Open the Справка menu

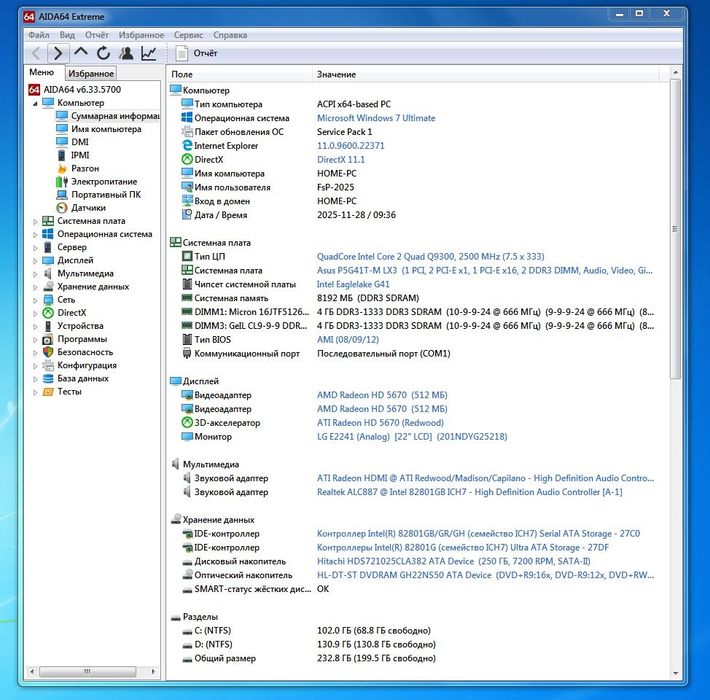coord(230,35)
